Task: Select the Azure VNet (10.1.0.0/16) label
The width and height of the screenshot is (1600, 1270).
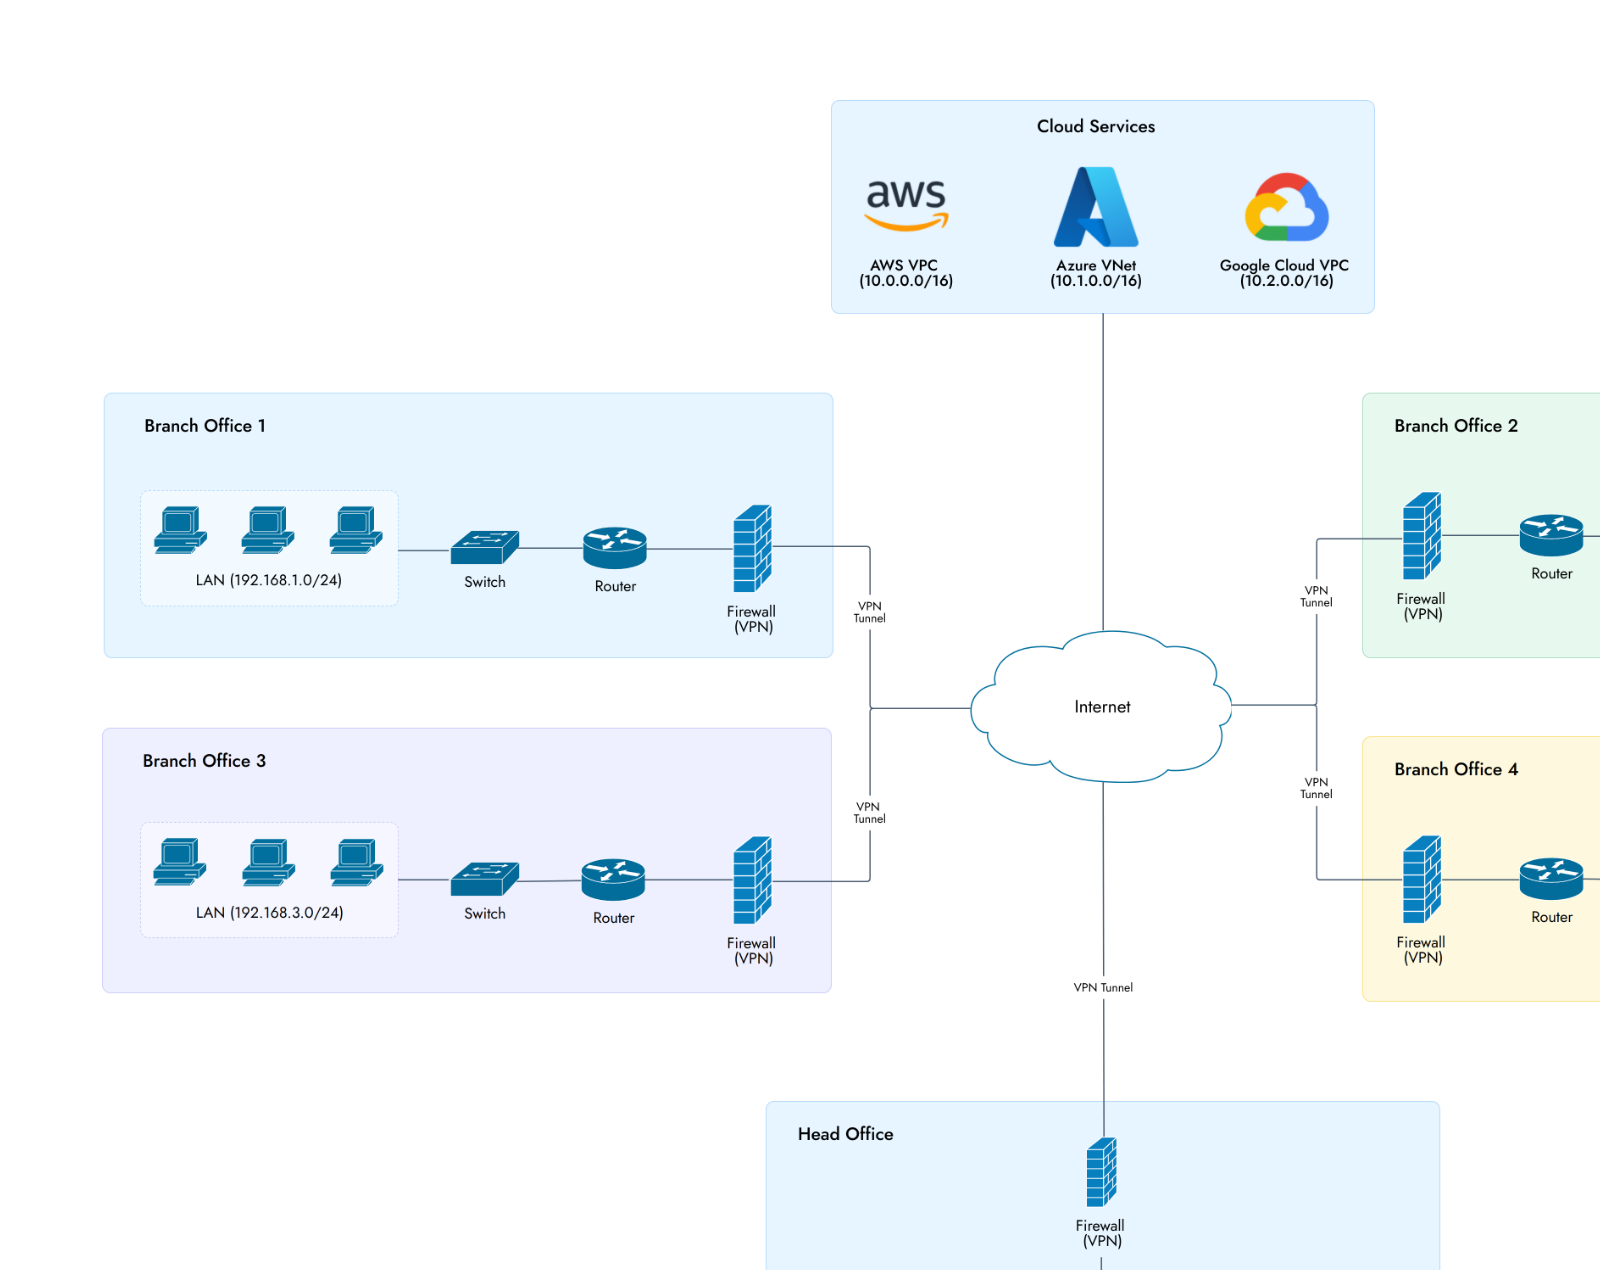Action: pos(1096,273)
